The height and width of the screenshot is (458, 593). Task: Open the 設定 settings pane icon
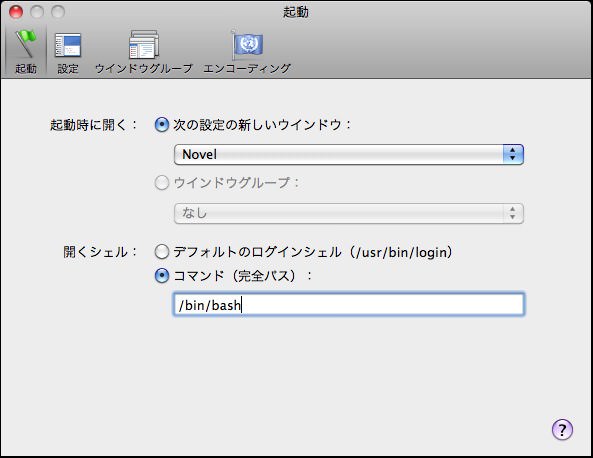[x=68, y=45]
